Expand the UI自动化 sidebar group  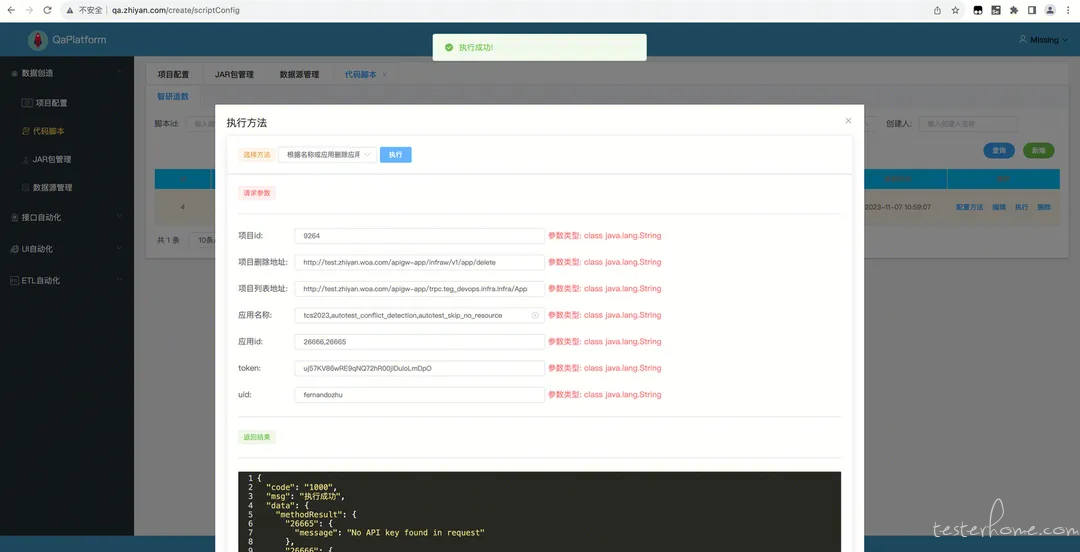tap(67, 249)
